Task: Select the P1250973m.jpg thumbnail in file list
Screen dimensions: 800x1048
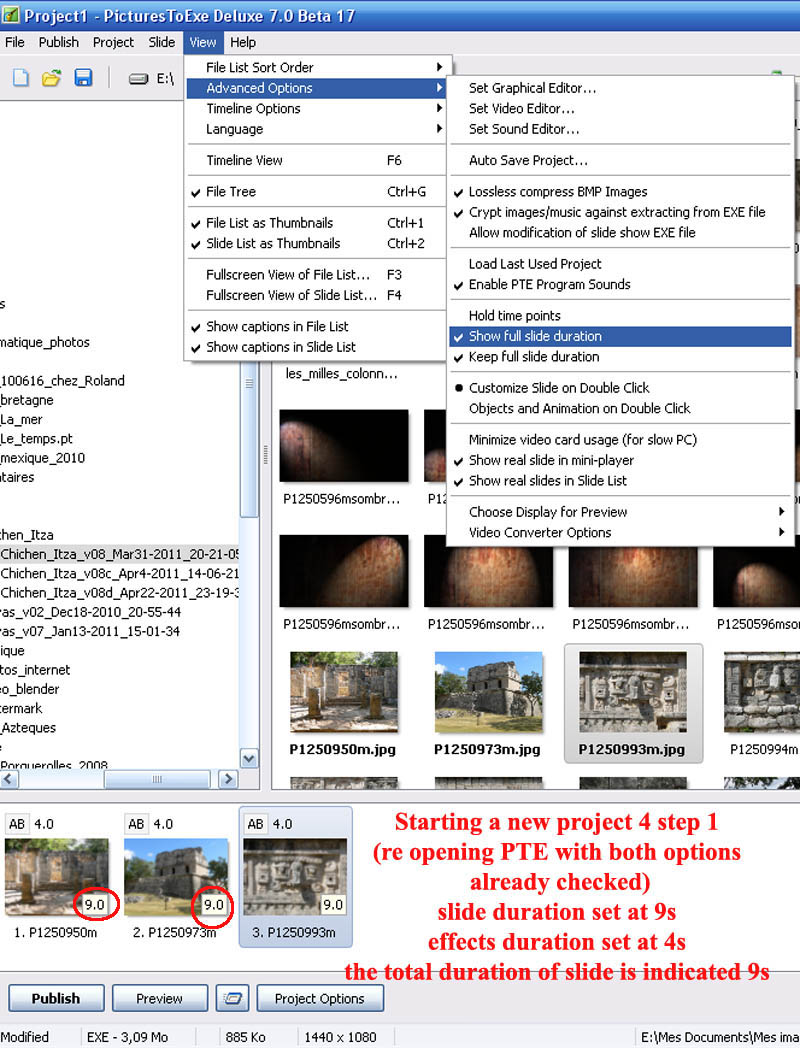Action: coord(488,700)
